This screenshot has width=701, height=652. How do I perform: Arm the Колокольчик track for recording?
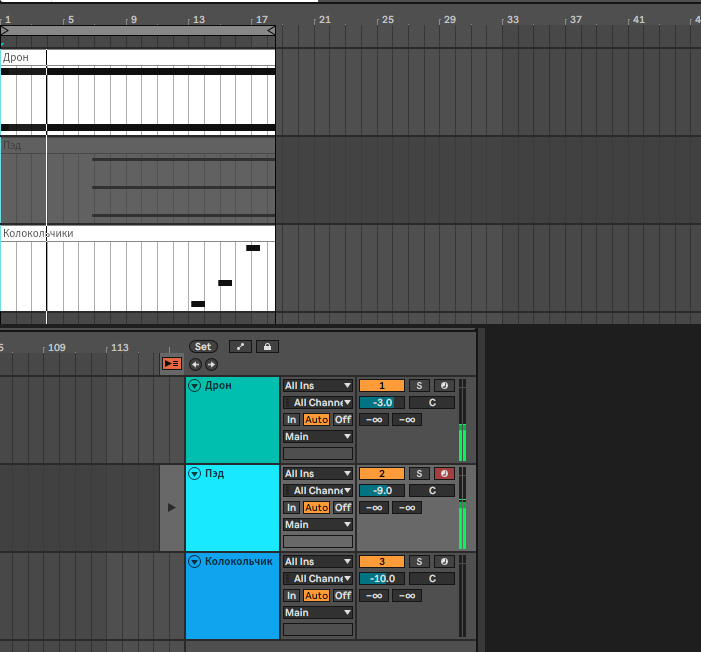pos(444,562)
